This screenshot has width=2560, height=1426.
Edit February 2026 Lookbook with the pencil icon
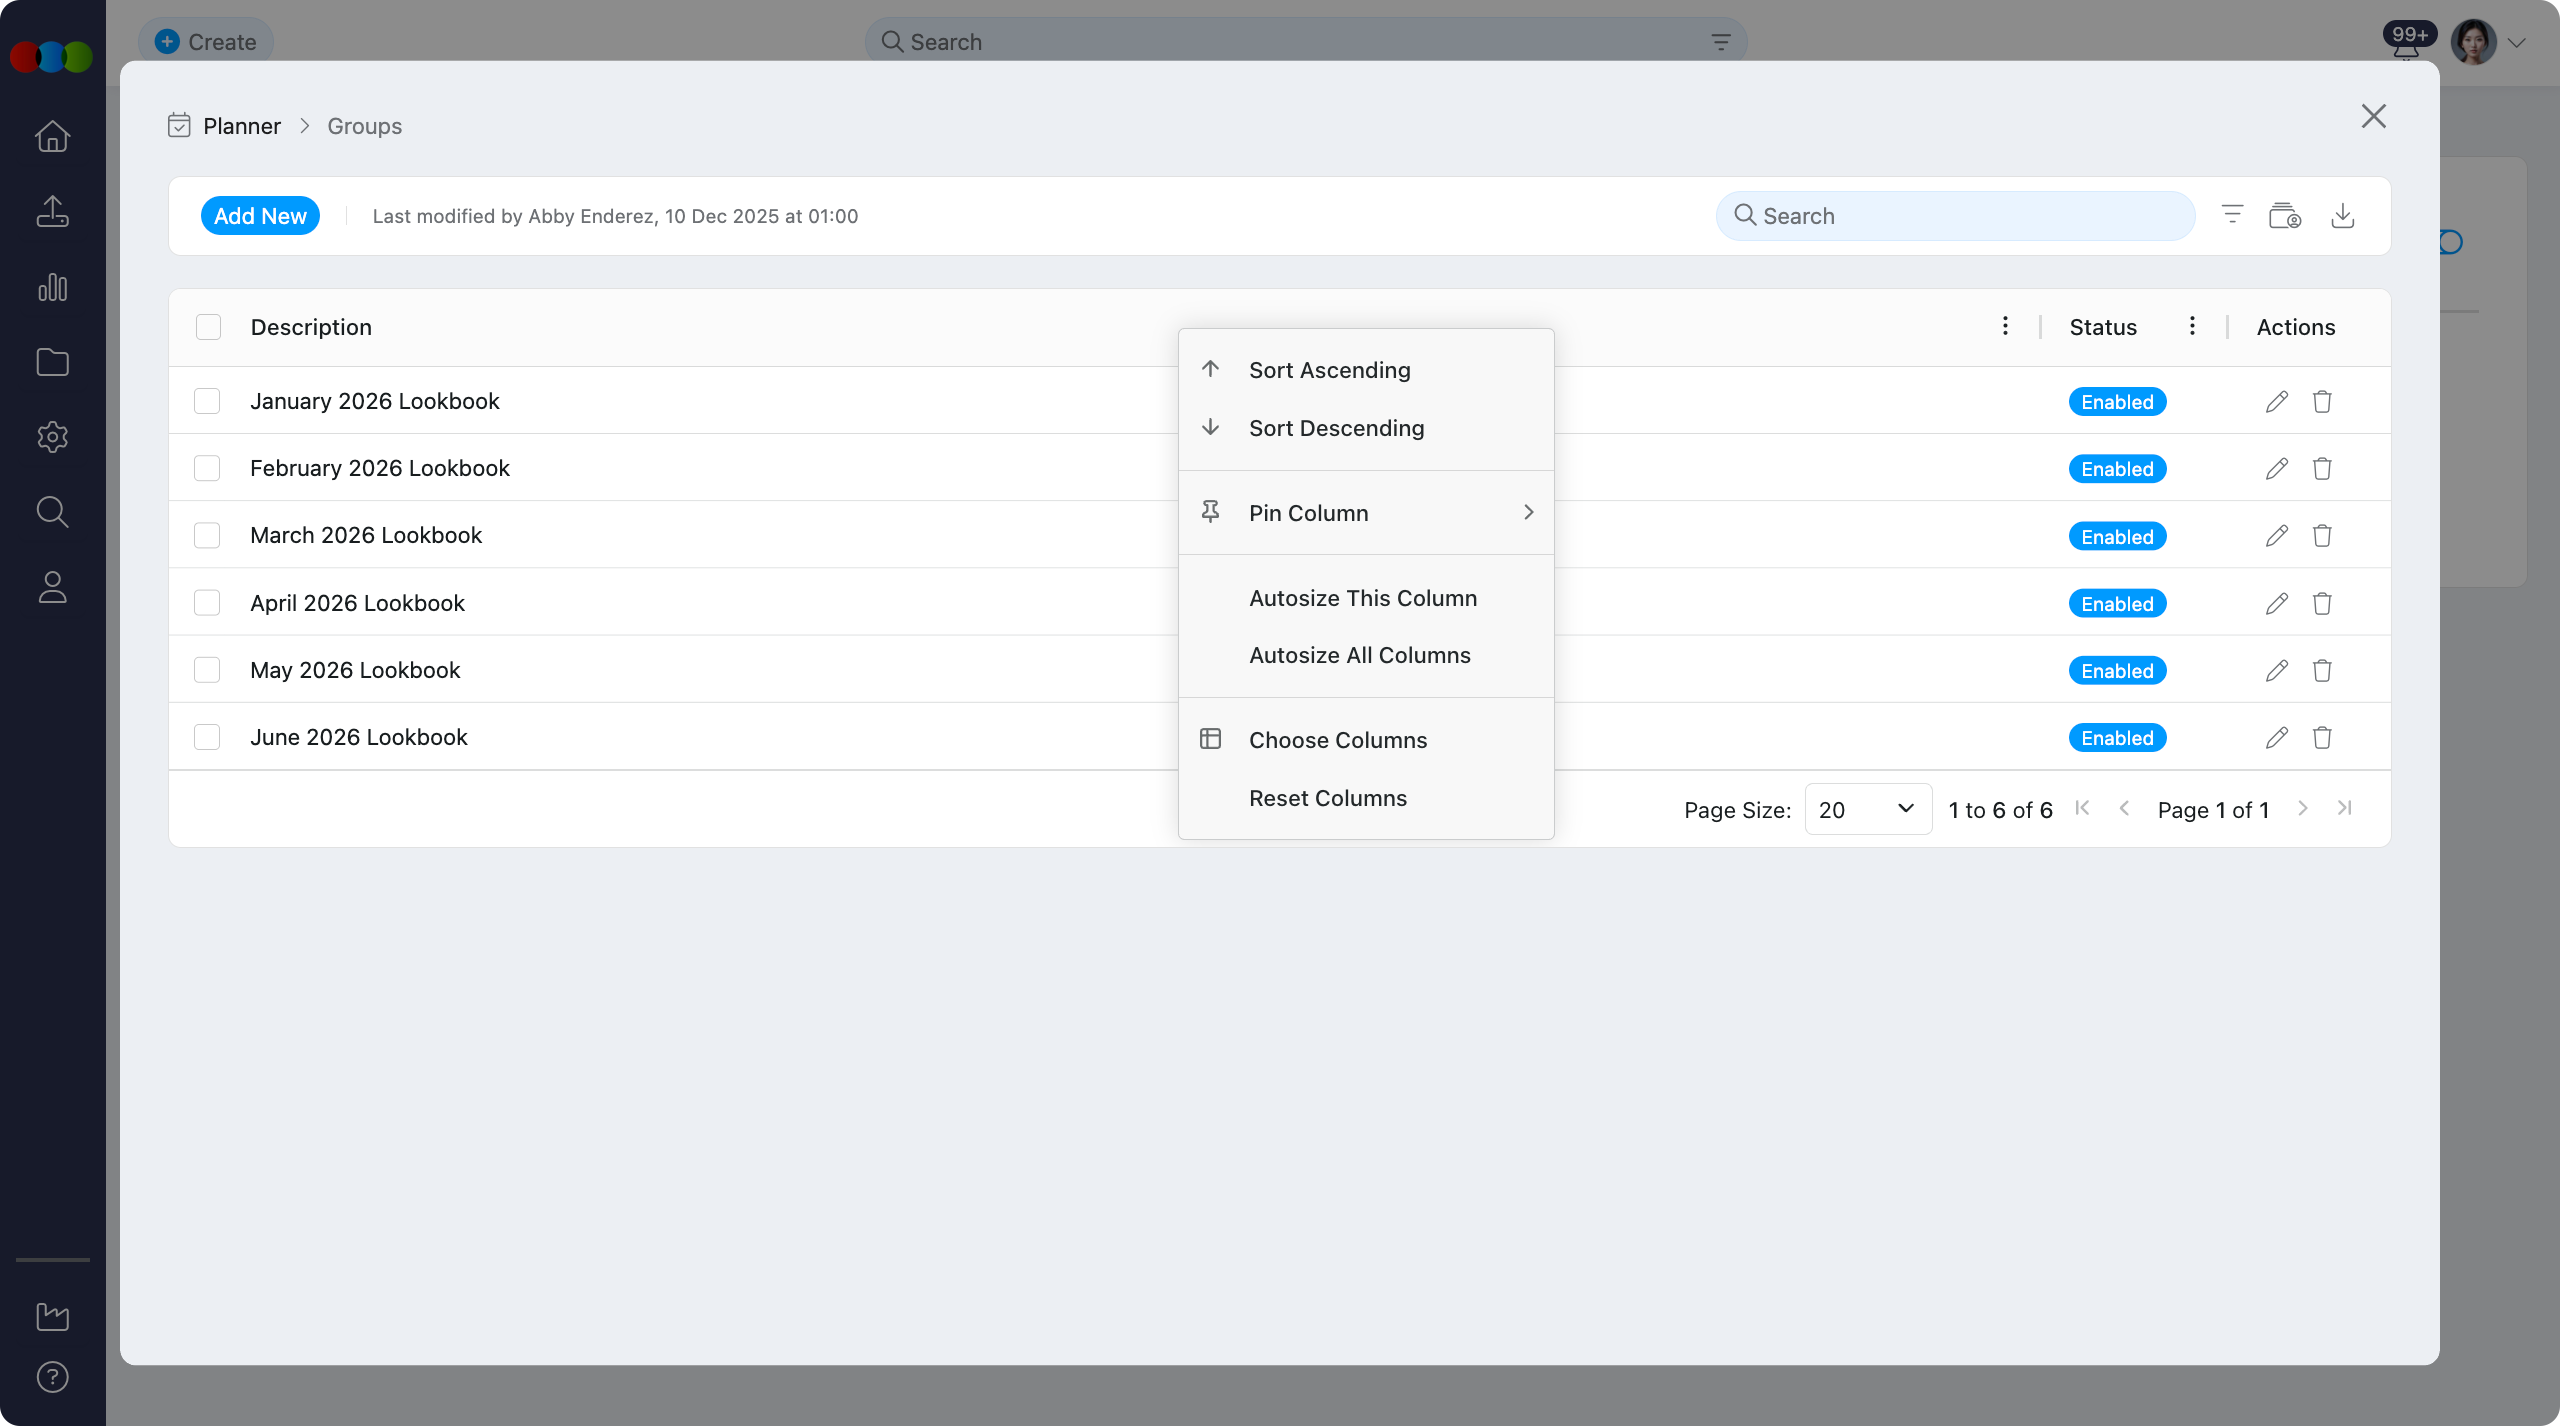(x=2276, y=467)
